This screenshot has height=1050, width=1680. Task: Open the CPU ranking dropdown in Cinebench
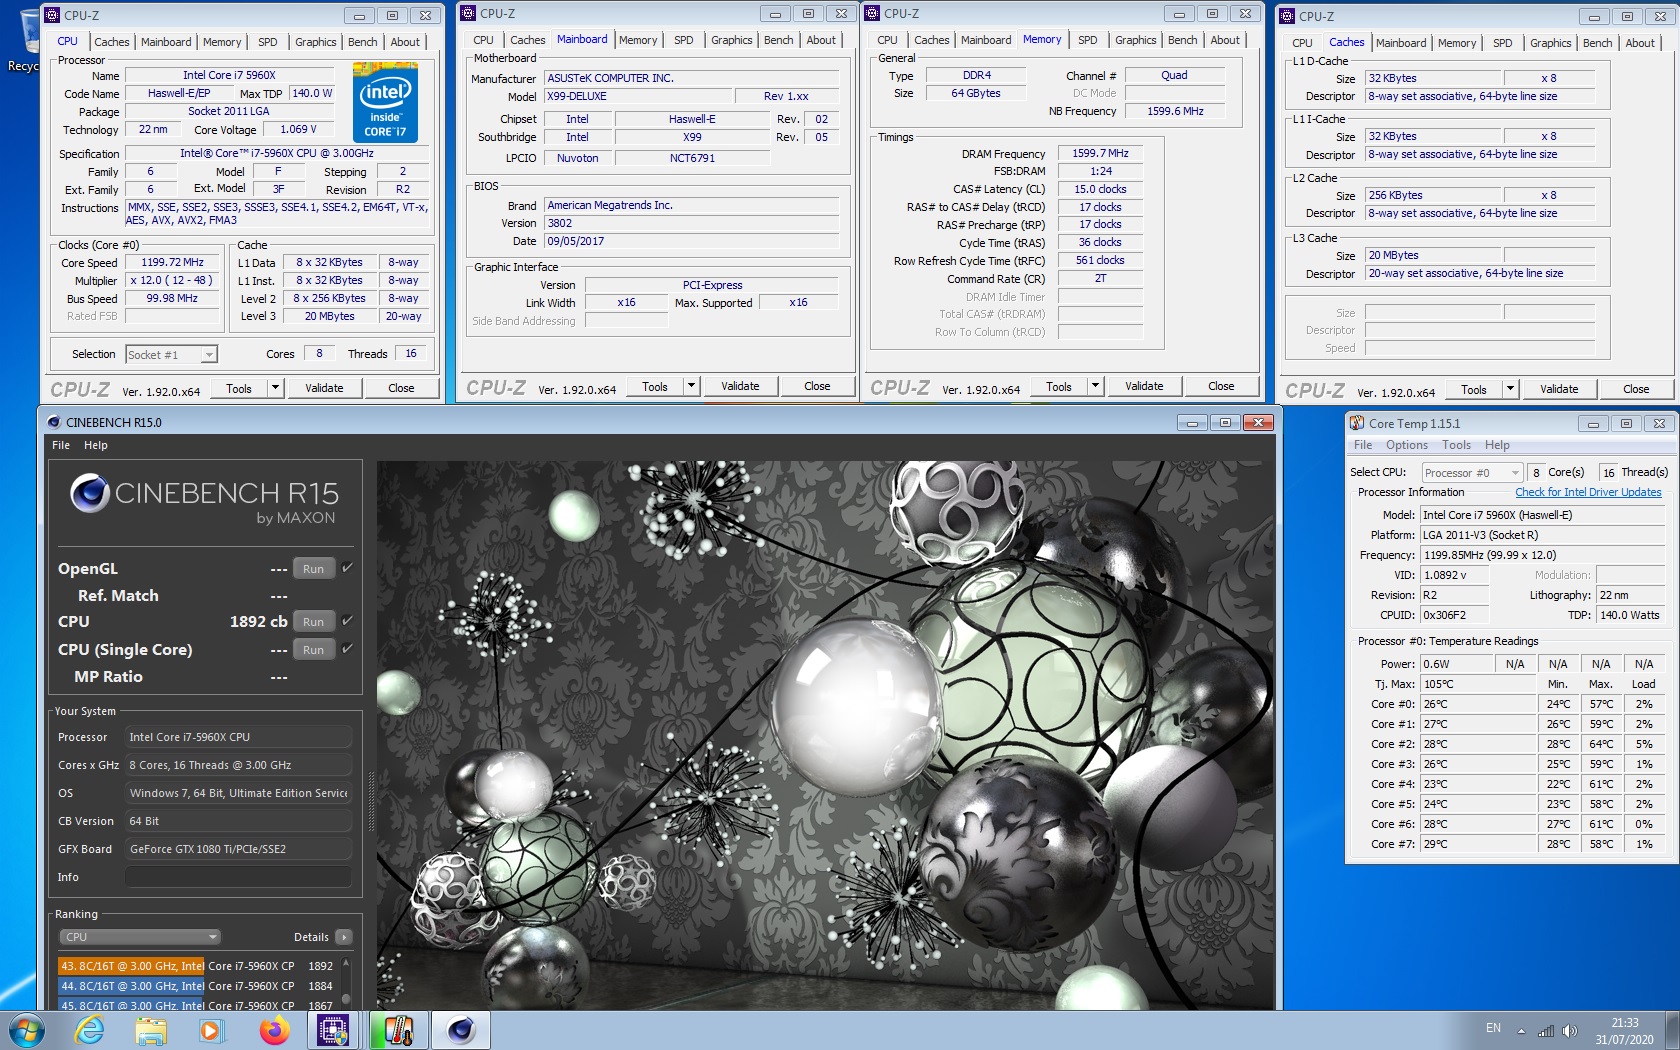(x=140, y=937)
